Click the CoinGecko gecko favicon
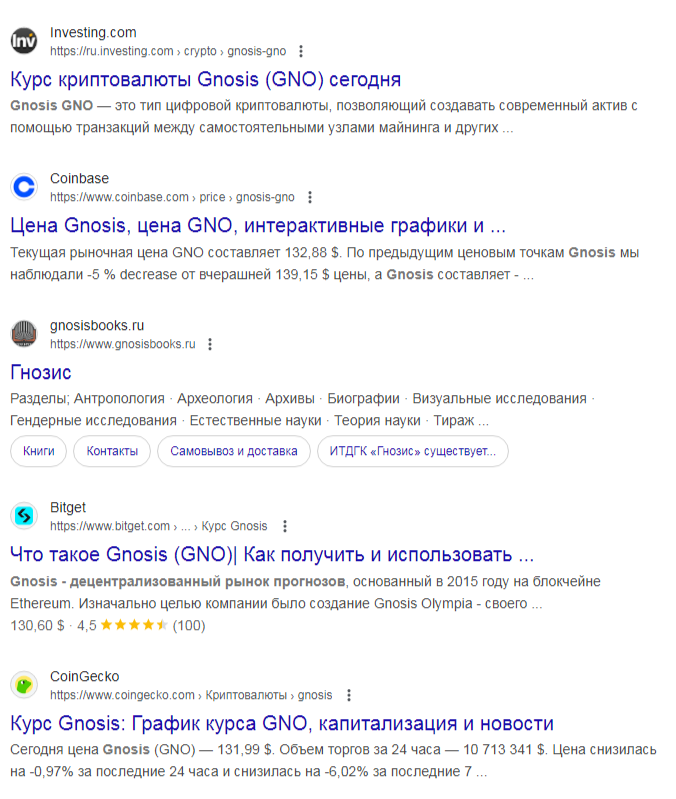The width and height of the screenshot is (676, 799). tap(24, 685)
